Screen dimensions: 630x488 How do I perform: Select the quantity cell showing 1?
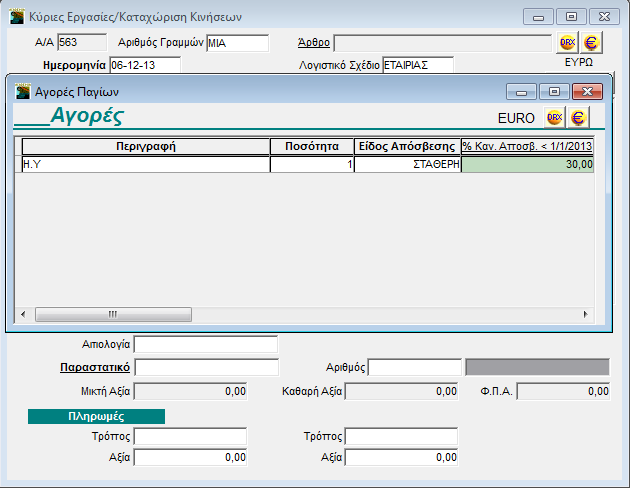pos(312,164)
